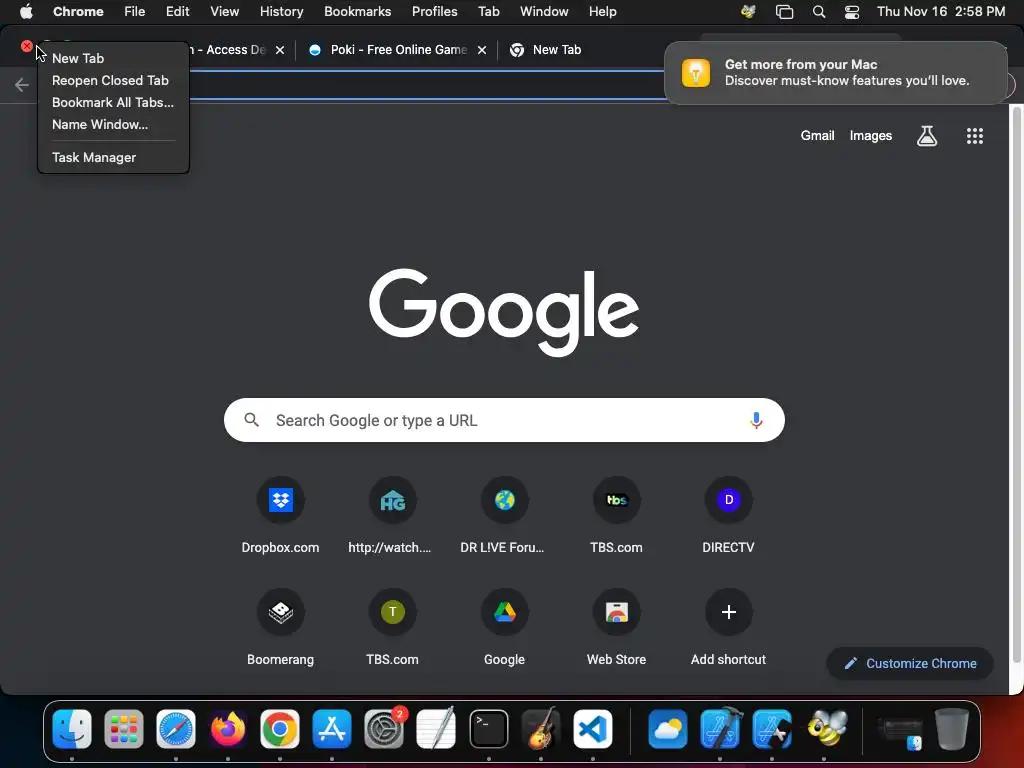Open the Profiles menu
The image size is (1024, 768).
coord(434,12)
